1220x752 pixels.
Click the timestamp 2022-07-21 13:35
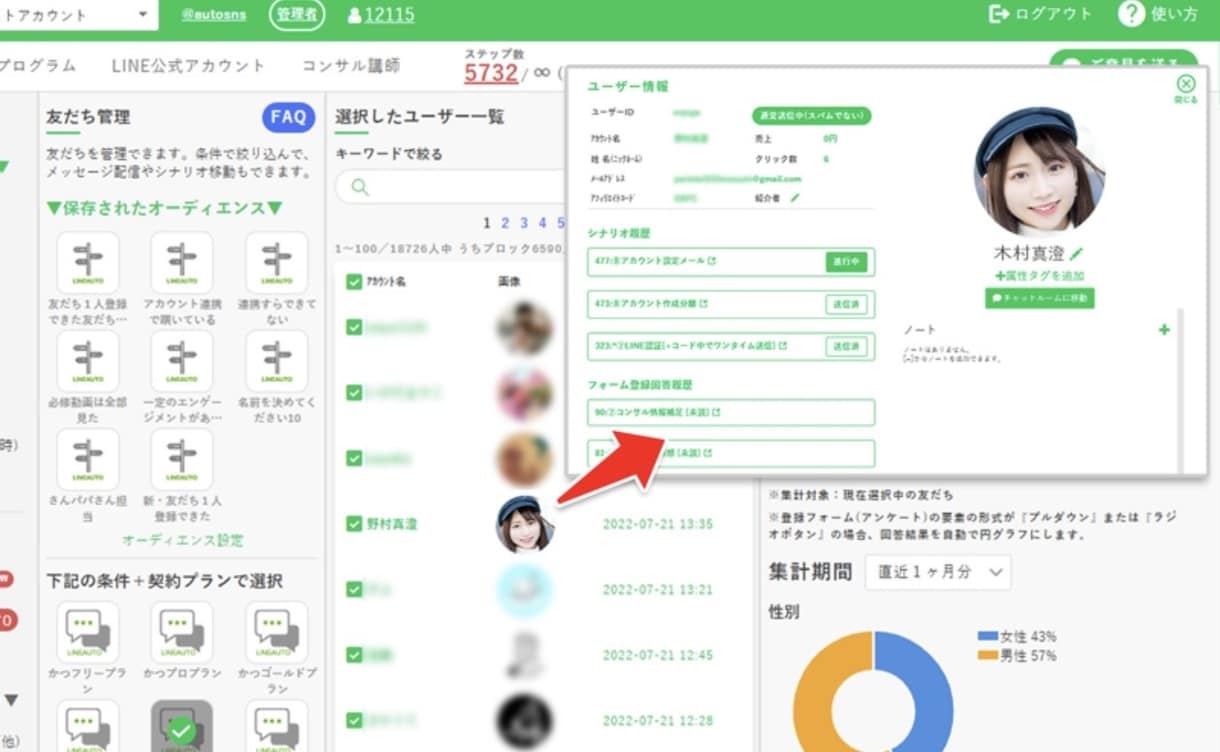pyautogui.click(x=657, y=524)
